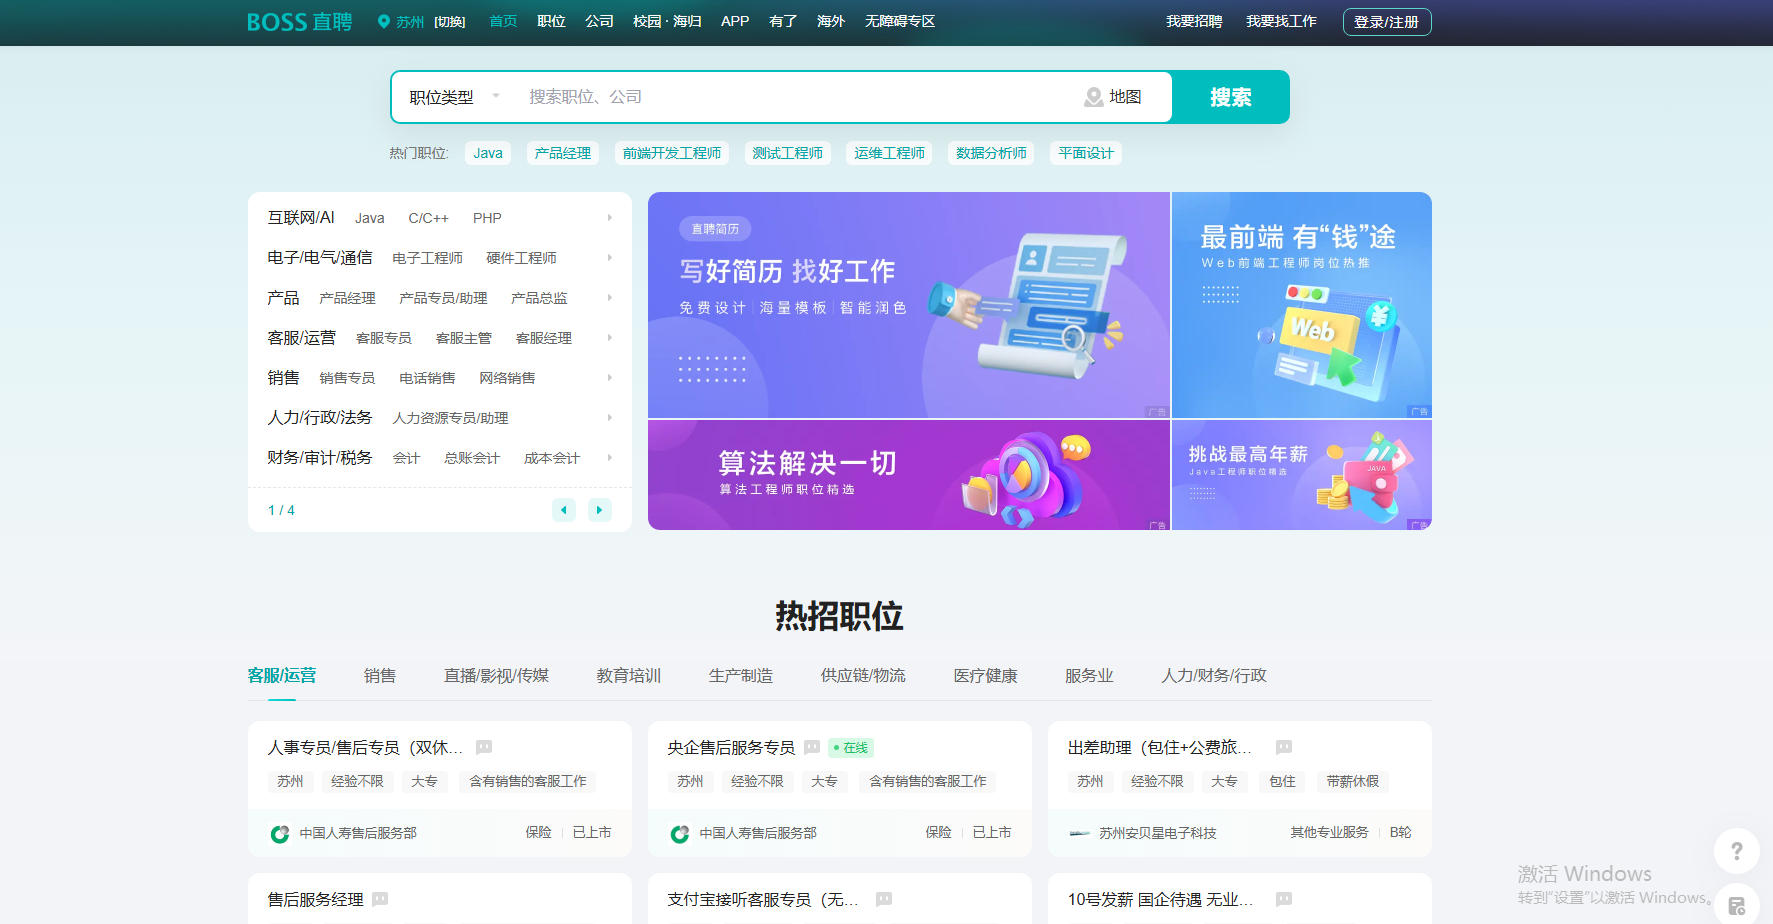This screenshot has width=1773, height=924.
Task: Switch to the 教育培训 tab
Action: (629, 675)
